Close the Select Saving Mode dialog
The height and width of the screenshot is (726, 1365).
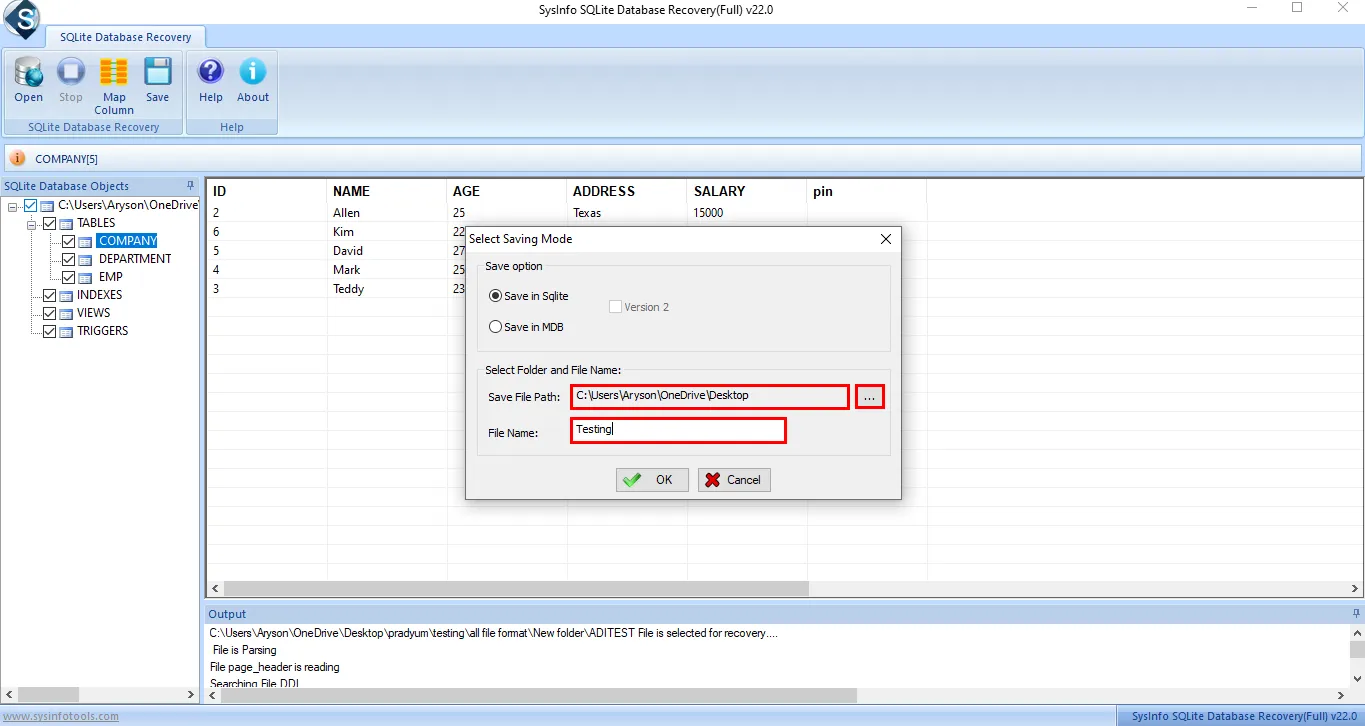tap(885, 239)
